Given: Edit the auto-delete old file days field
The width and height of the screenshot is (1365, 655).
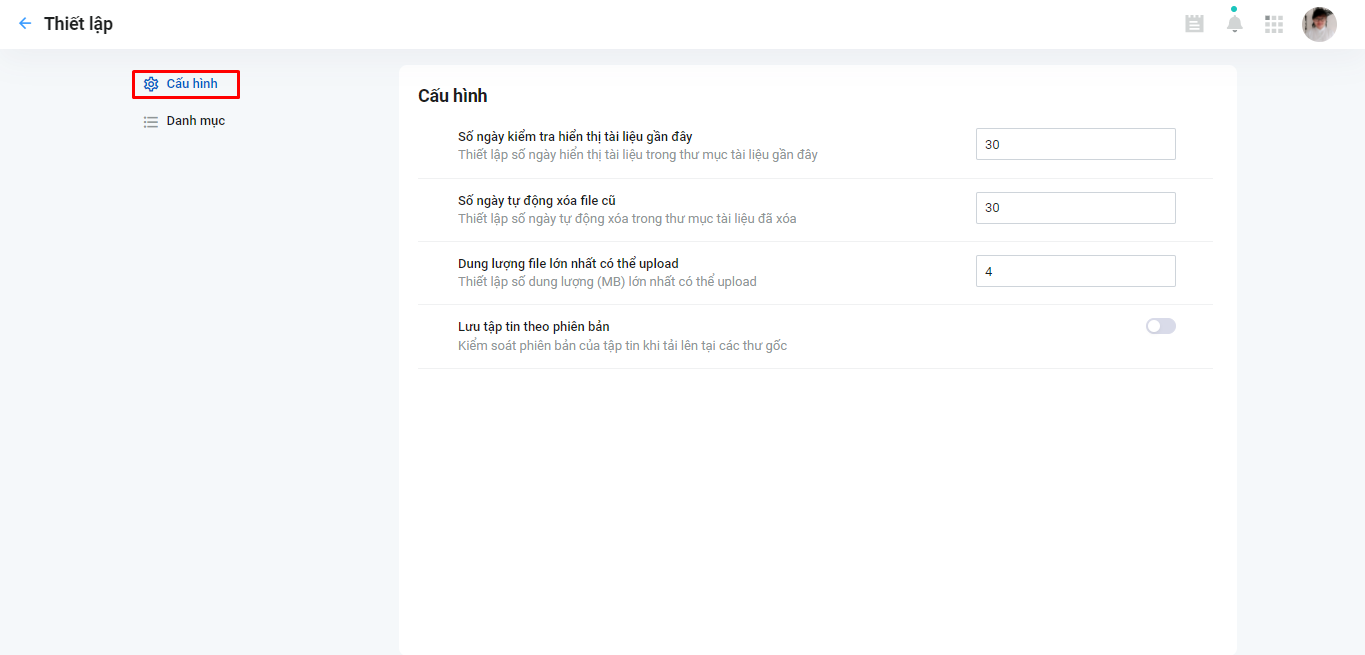Looking at the screenshot, I should pos(1076,207).
